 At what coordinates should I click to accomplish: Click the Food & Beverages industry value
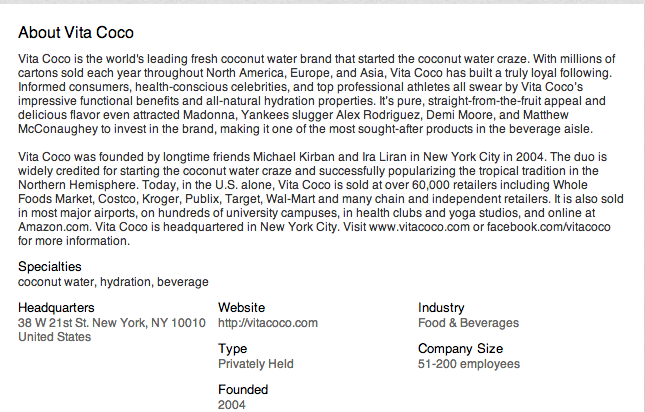(x=469, y=323)
